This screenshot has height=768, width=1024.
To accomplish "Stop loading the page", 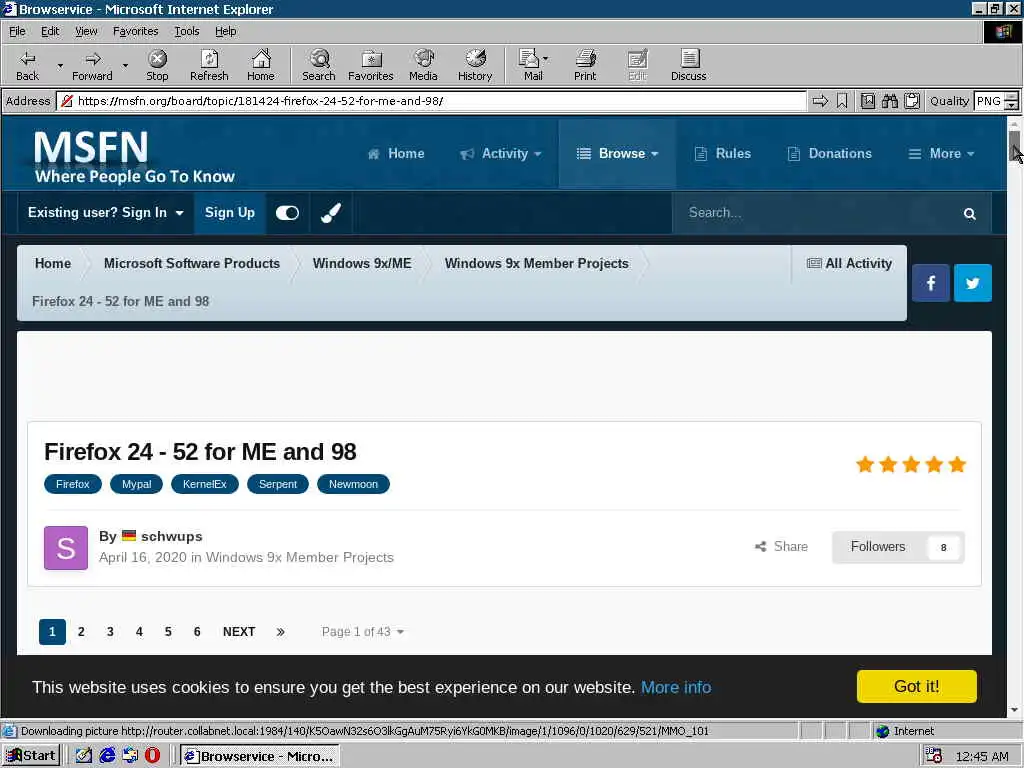I will 157,65.
